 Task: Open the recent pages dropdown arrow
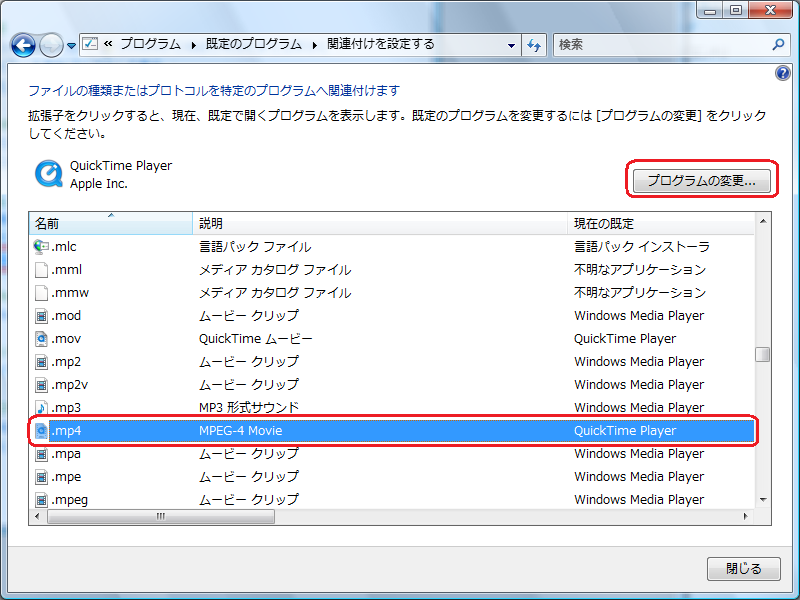tap(71, 46)
